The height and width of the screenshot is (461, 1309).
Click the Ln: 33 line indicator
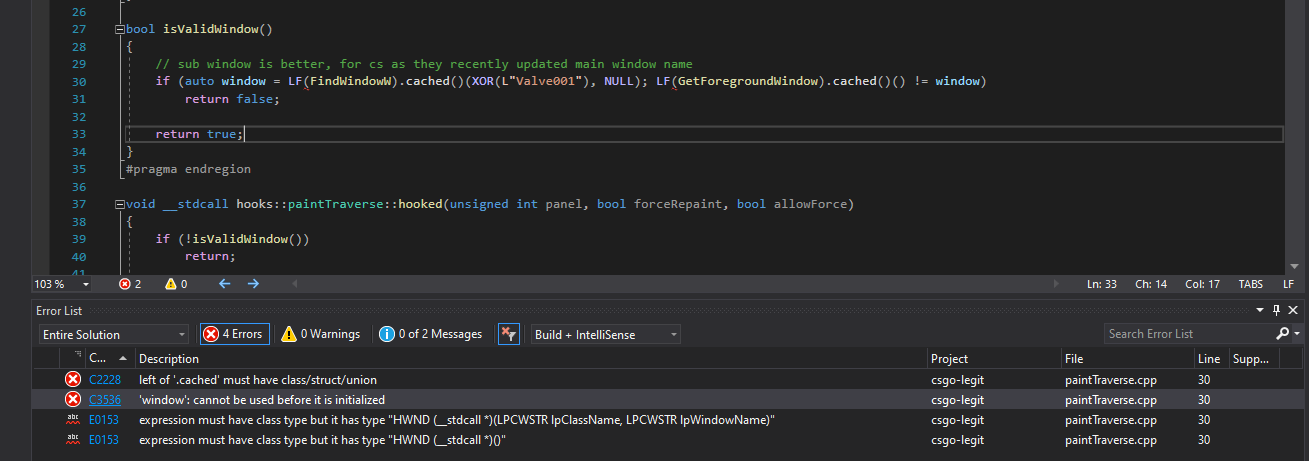pos(1102,284)
